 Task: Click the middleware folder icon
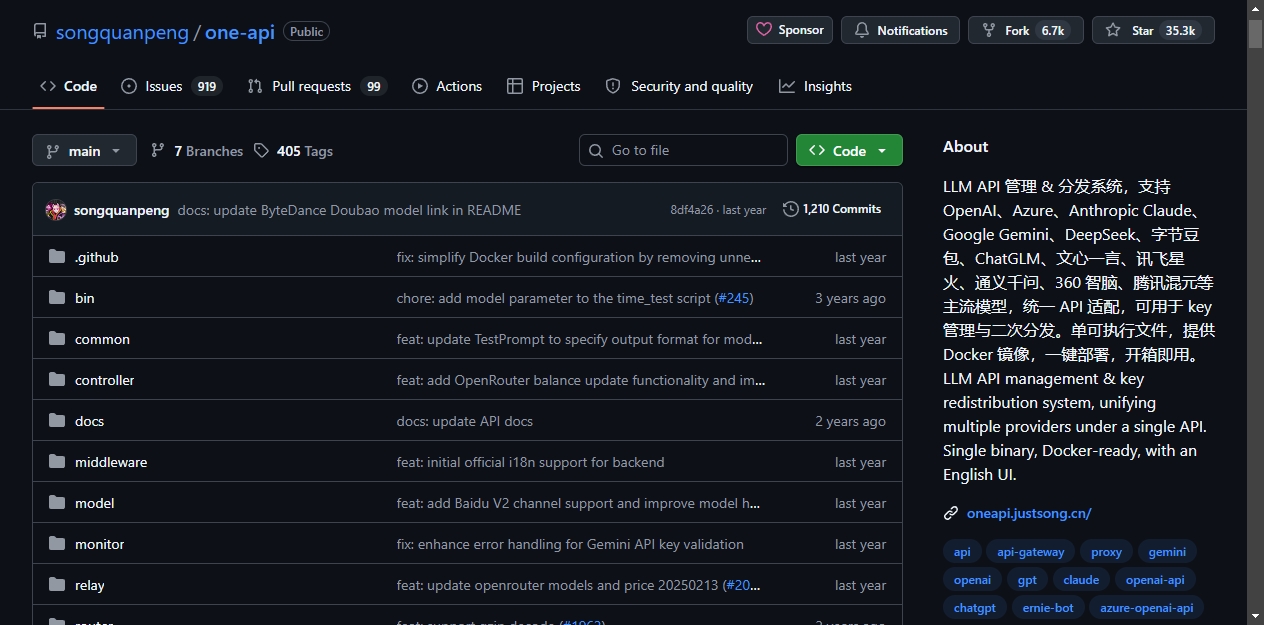coord(57,462)
